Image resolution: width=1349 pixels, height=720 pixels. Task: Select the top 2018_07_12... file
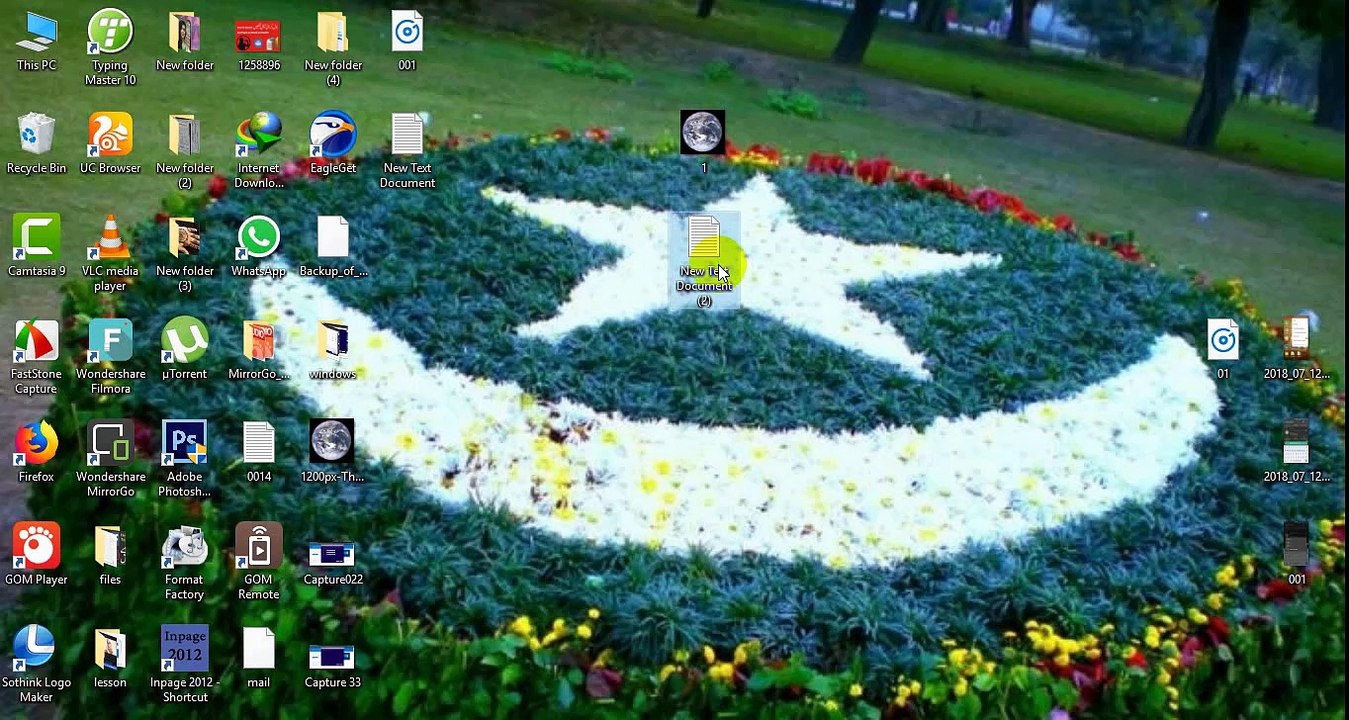point(1296,350)
